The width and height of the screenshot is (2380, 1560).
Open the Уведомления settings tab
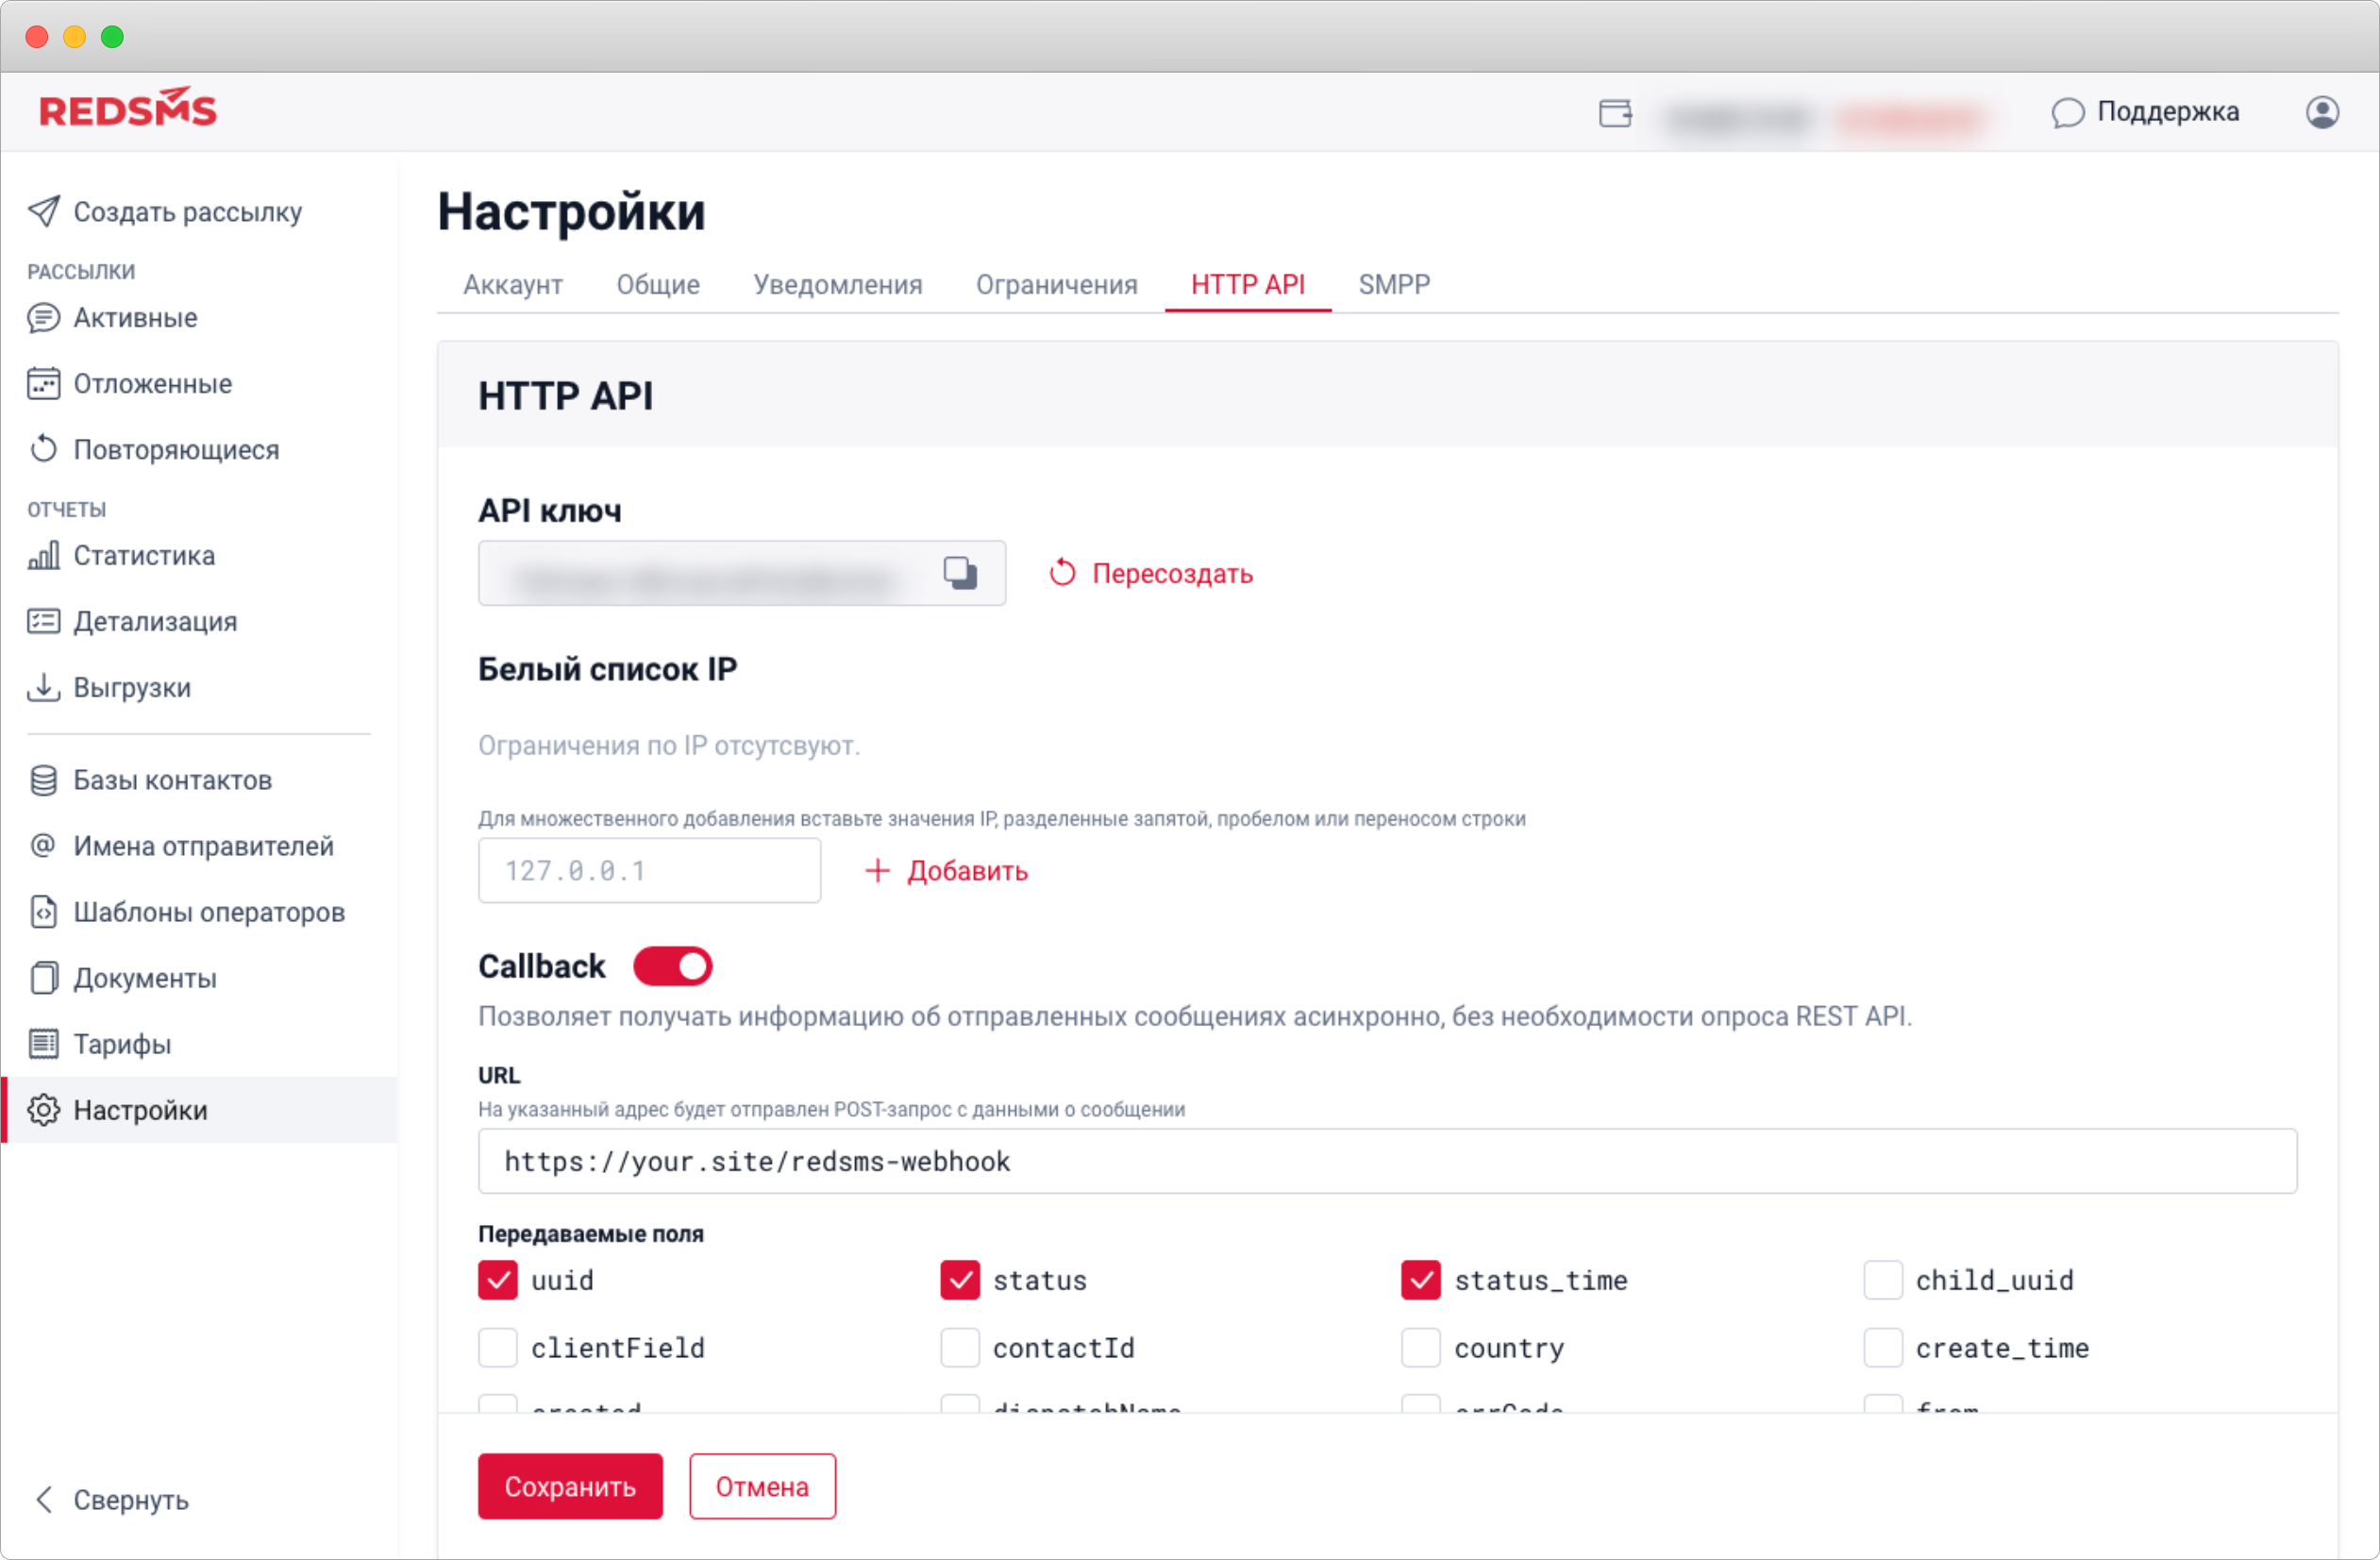pos(838,284)
